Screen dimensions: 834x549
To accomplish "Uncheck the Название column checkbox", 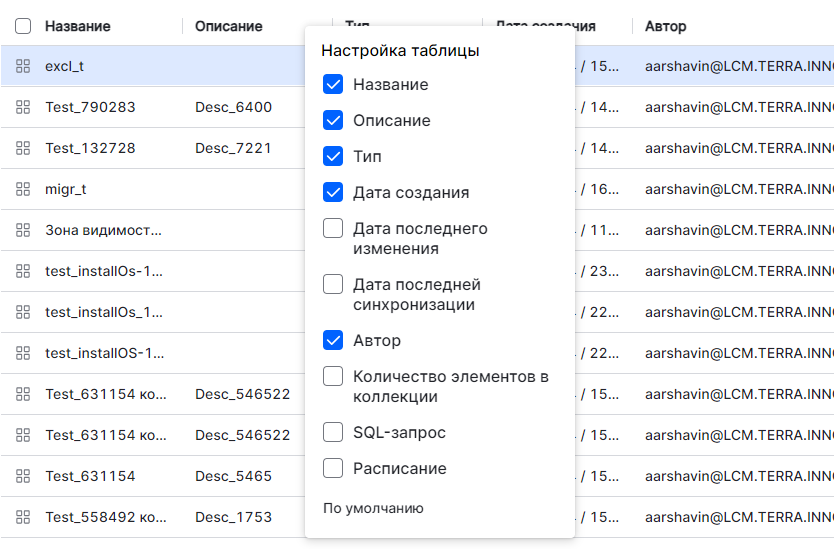I will 333,85.
